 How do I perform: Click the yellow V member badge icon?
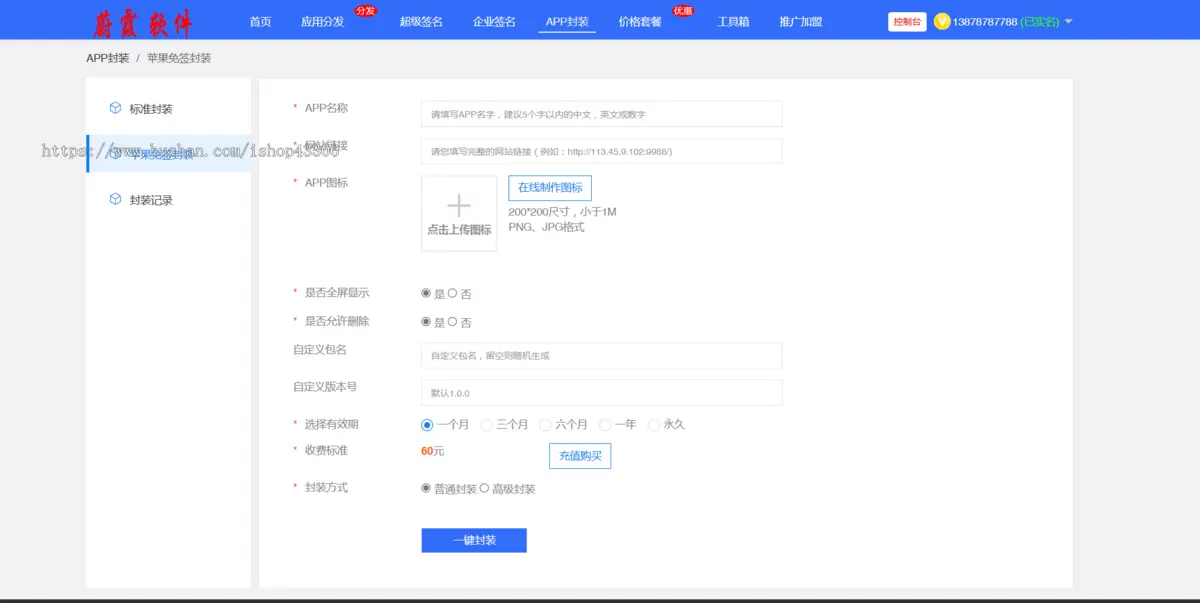942,21
